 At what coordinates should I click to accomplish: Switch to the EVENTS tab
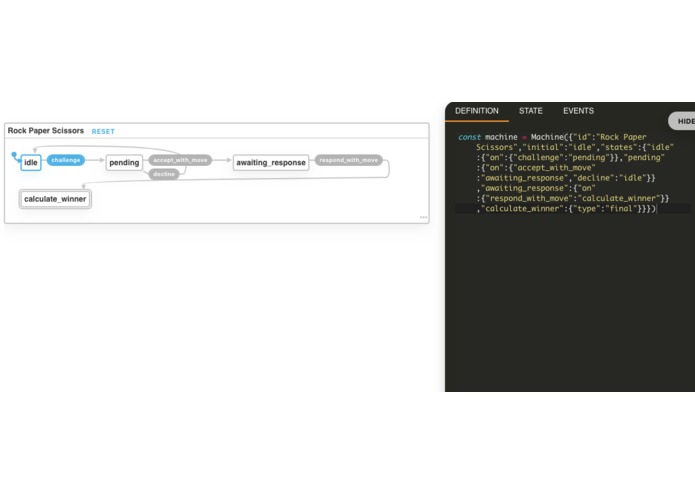[x=578, y=111]
